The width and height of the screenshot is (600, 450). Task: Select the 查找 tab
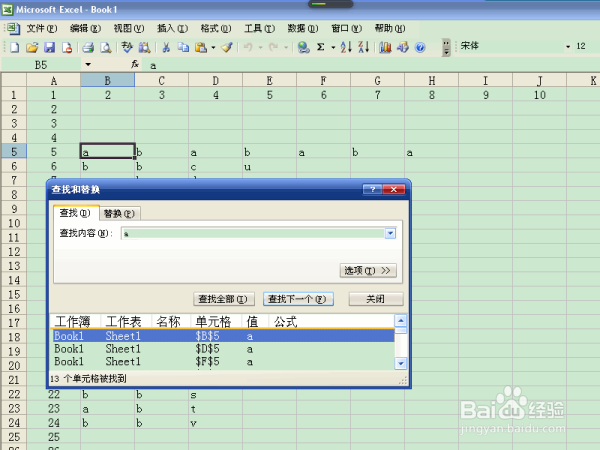(x=75, y=213)
